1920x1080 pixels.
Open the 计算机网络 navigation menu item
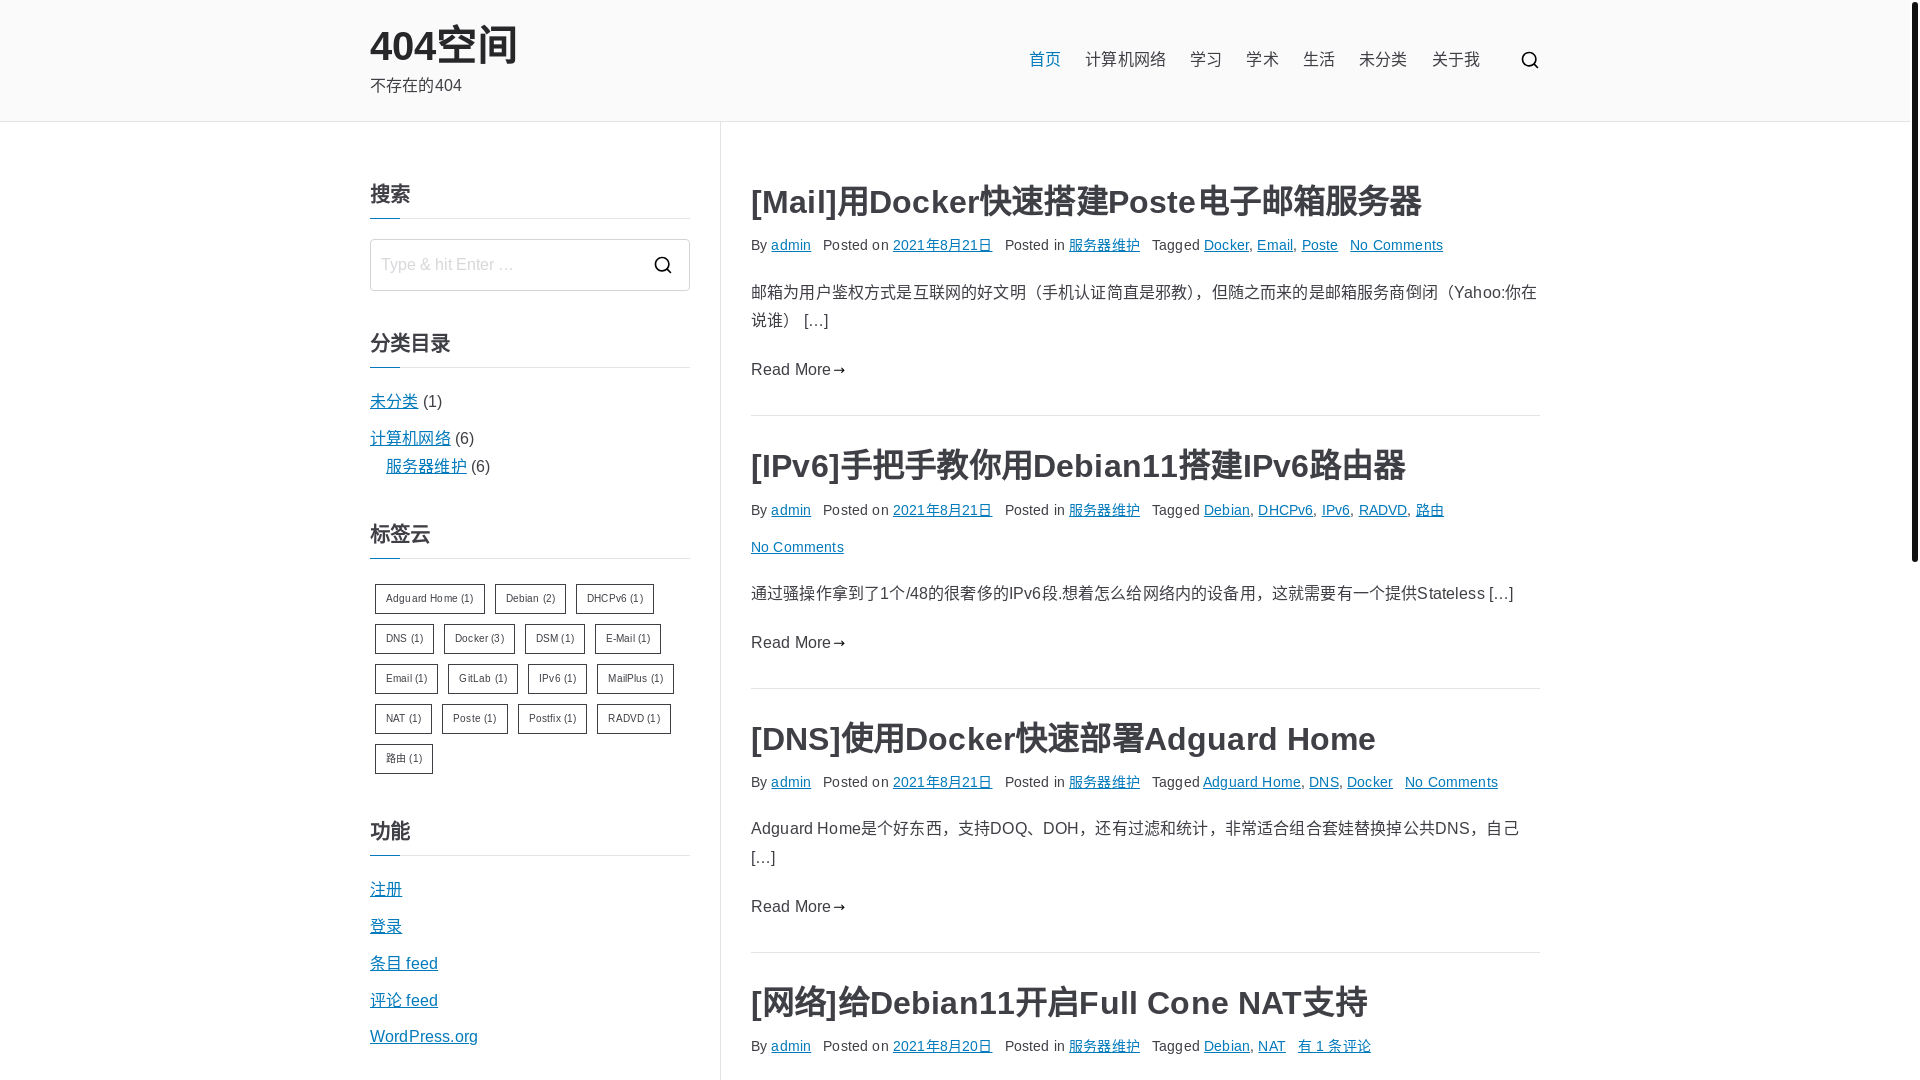[1125, 60]
